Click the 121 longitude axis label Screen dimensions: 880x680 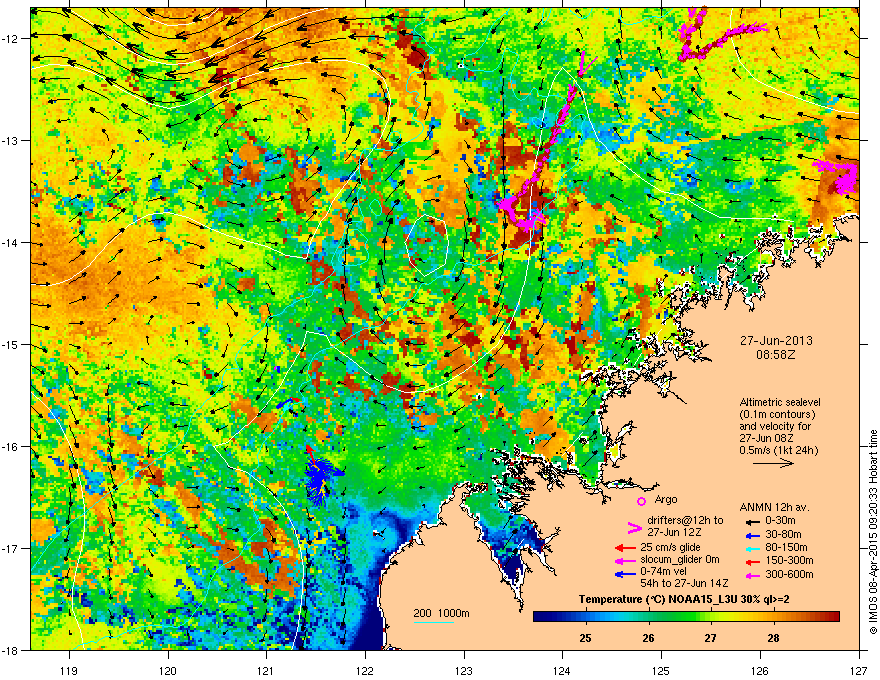(x=266, y=670)
